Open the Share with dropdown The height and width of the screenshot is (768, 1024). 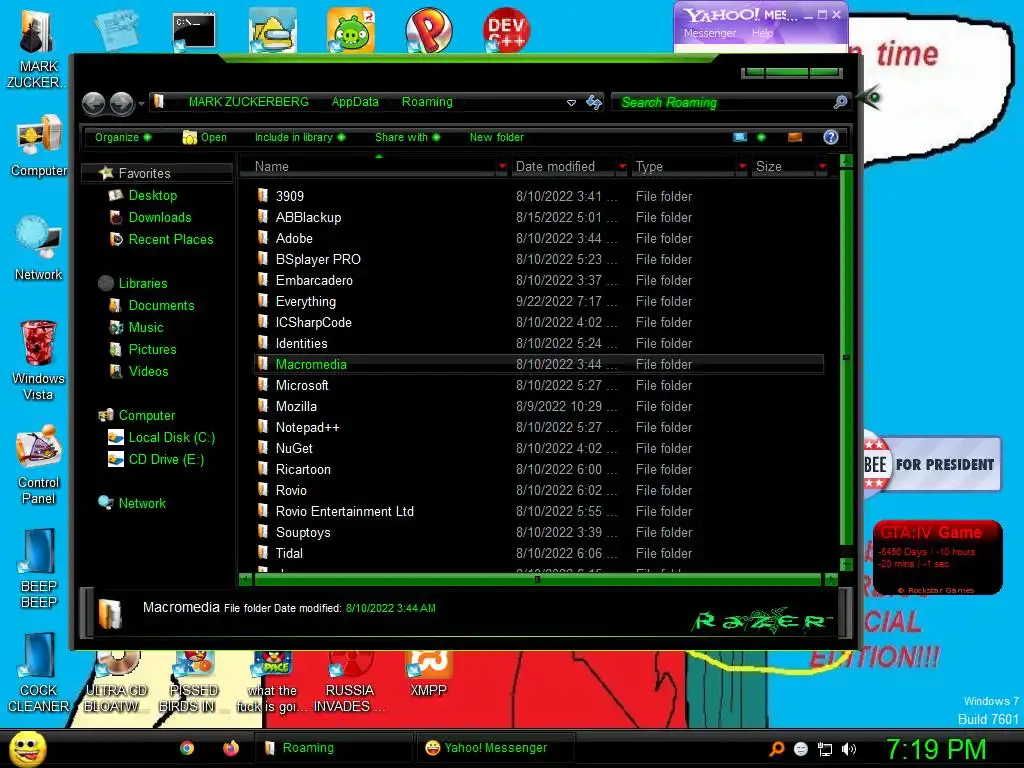coord(408,137)
